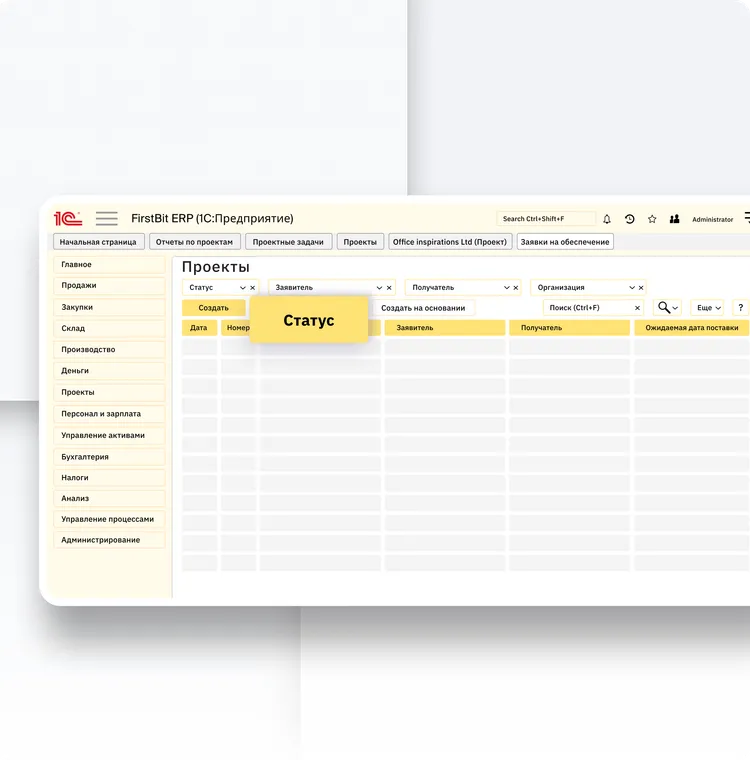The height and width of the screenshot is (760, 750).
Task: Expand the Статус filter dropdown
Action: pyautogui.click(x=242, y=288)
